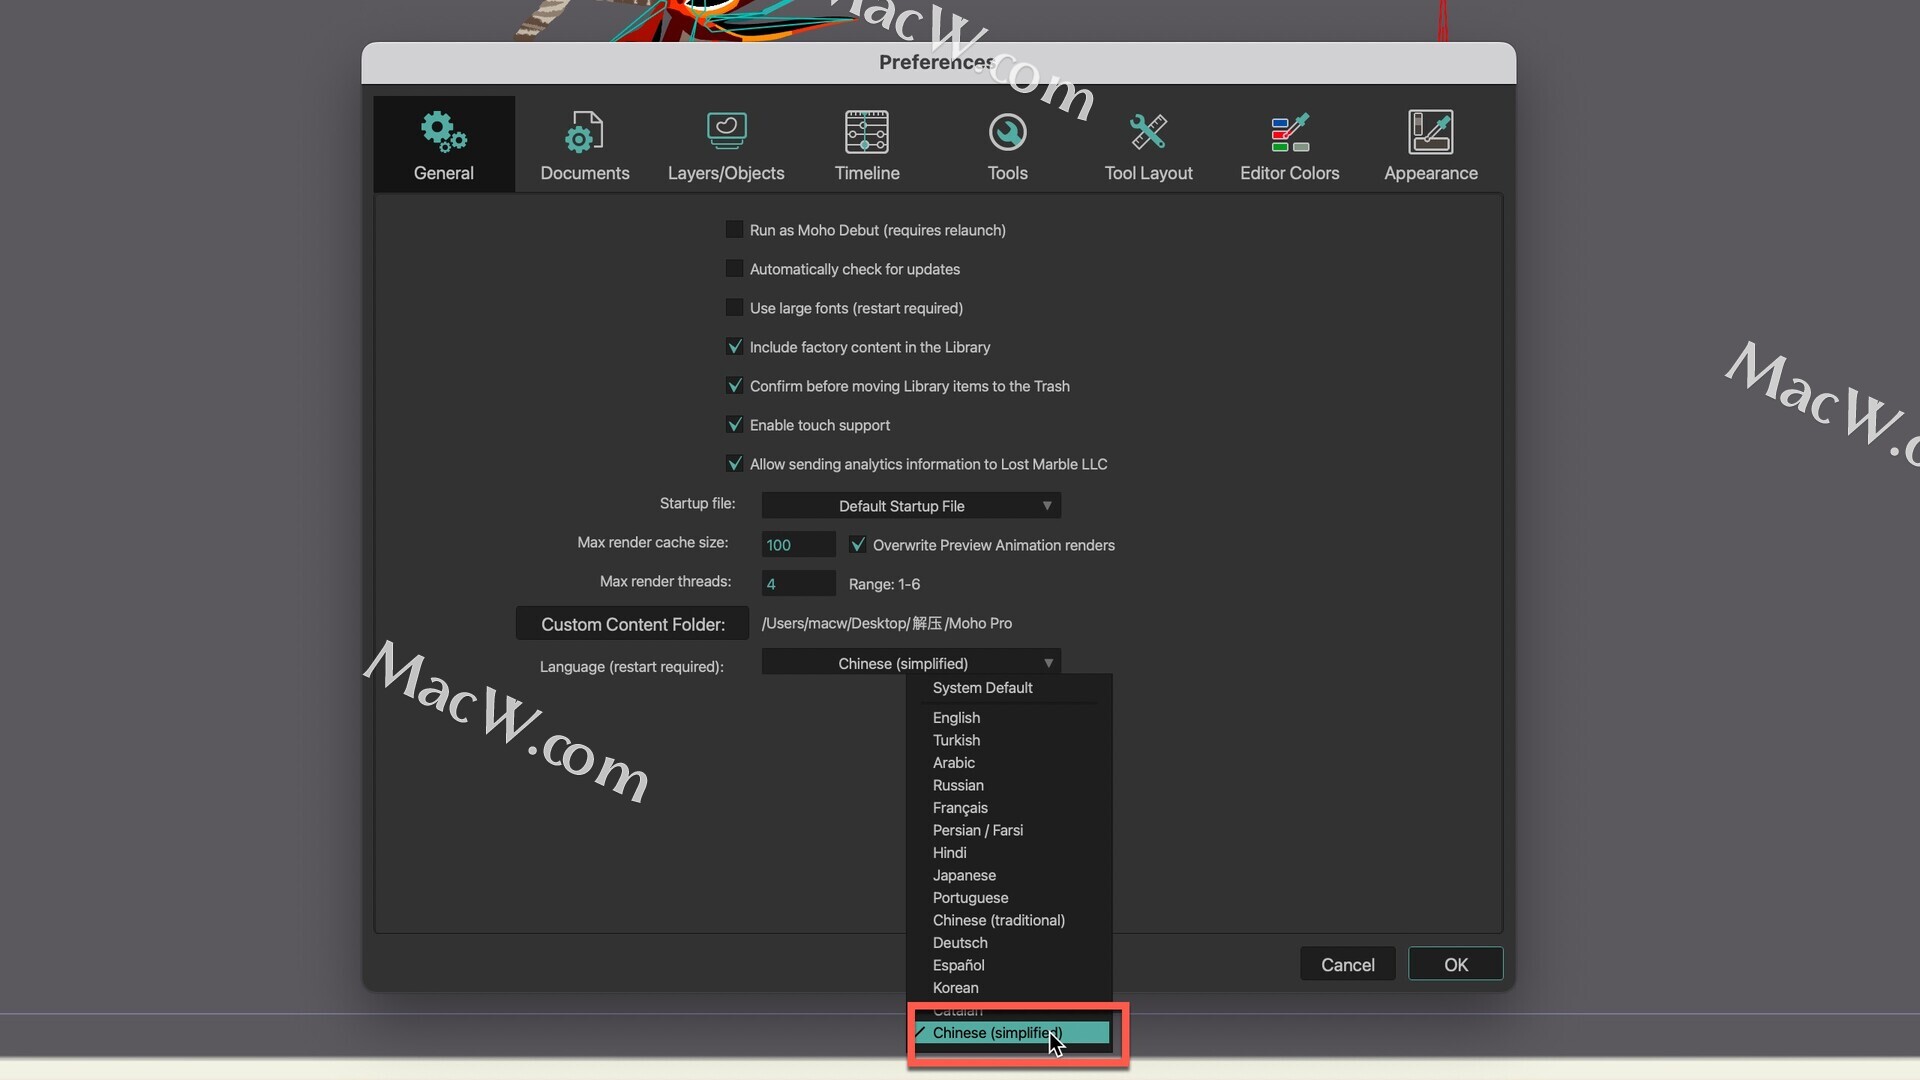This screenshot has height=1080, width=1920.
Task: Open the Editor Colors preferences icon
Action: pos(1290,131)
